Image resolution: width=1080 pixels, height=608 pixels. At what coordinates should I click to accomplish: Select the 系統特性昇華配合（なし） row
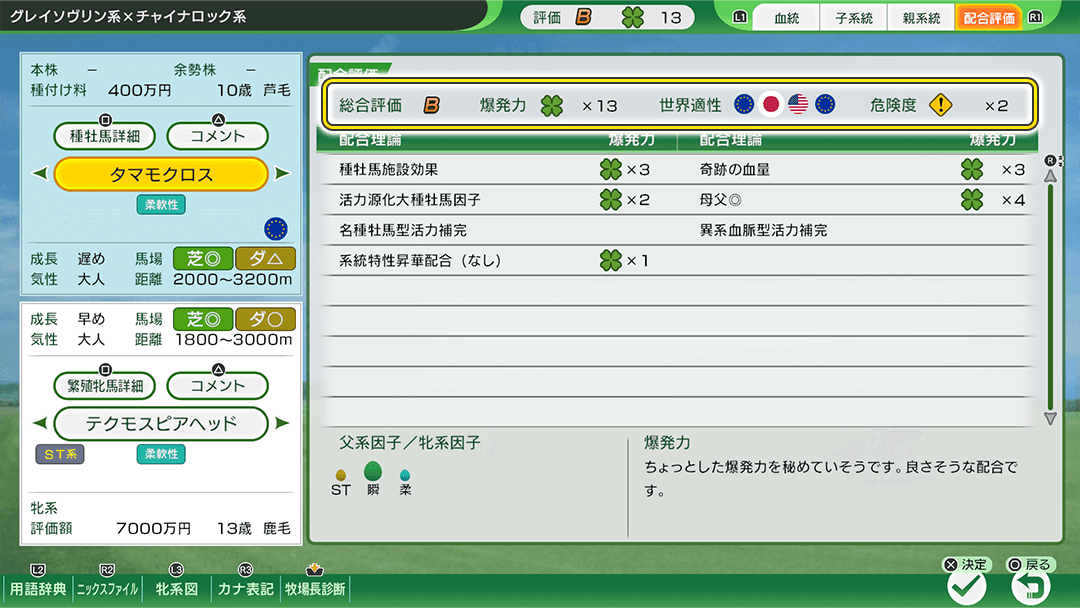tap(497, 260)
